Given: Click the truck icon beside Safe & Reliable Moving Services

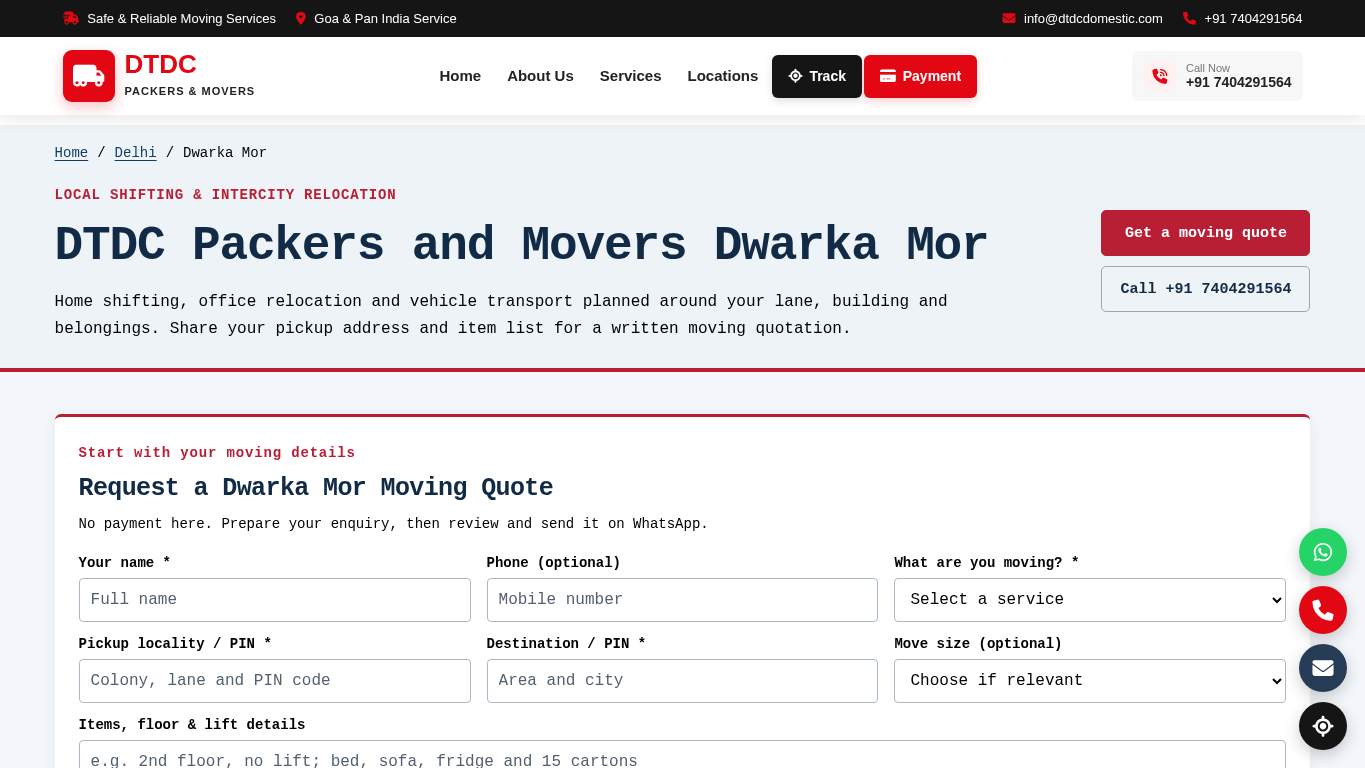Looking at the screenshot, I should 71,18.
